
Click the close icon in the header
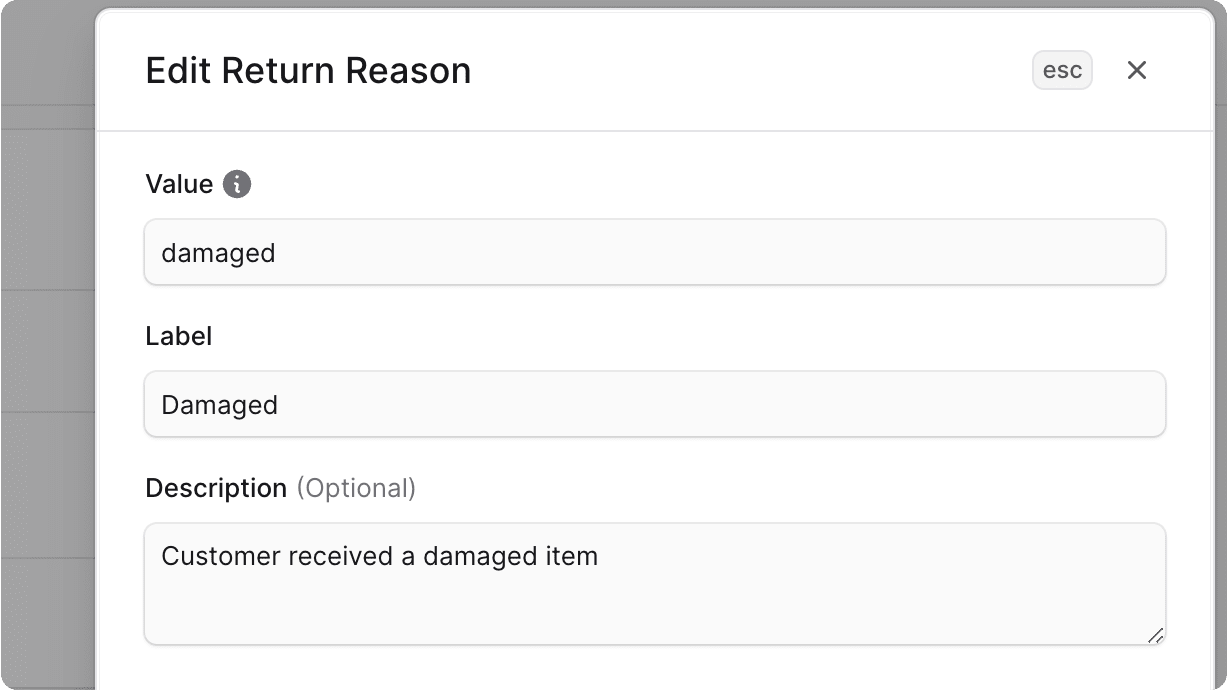pos(1137,70)
